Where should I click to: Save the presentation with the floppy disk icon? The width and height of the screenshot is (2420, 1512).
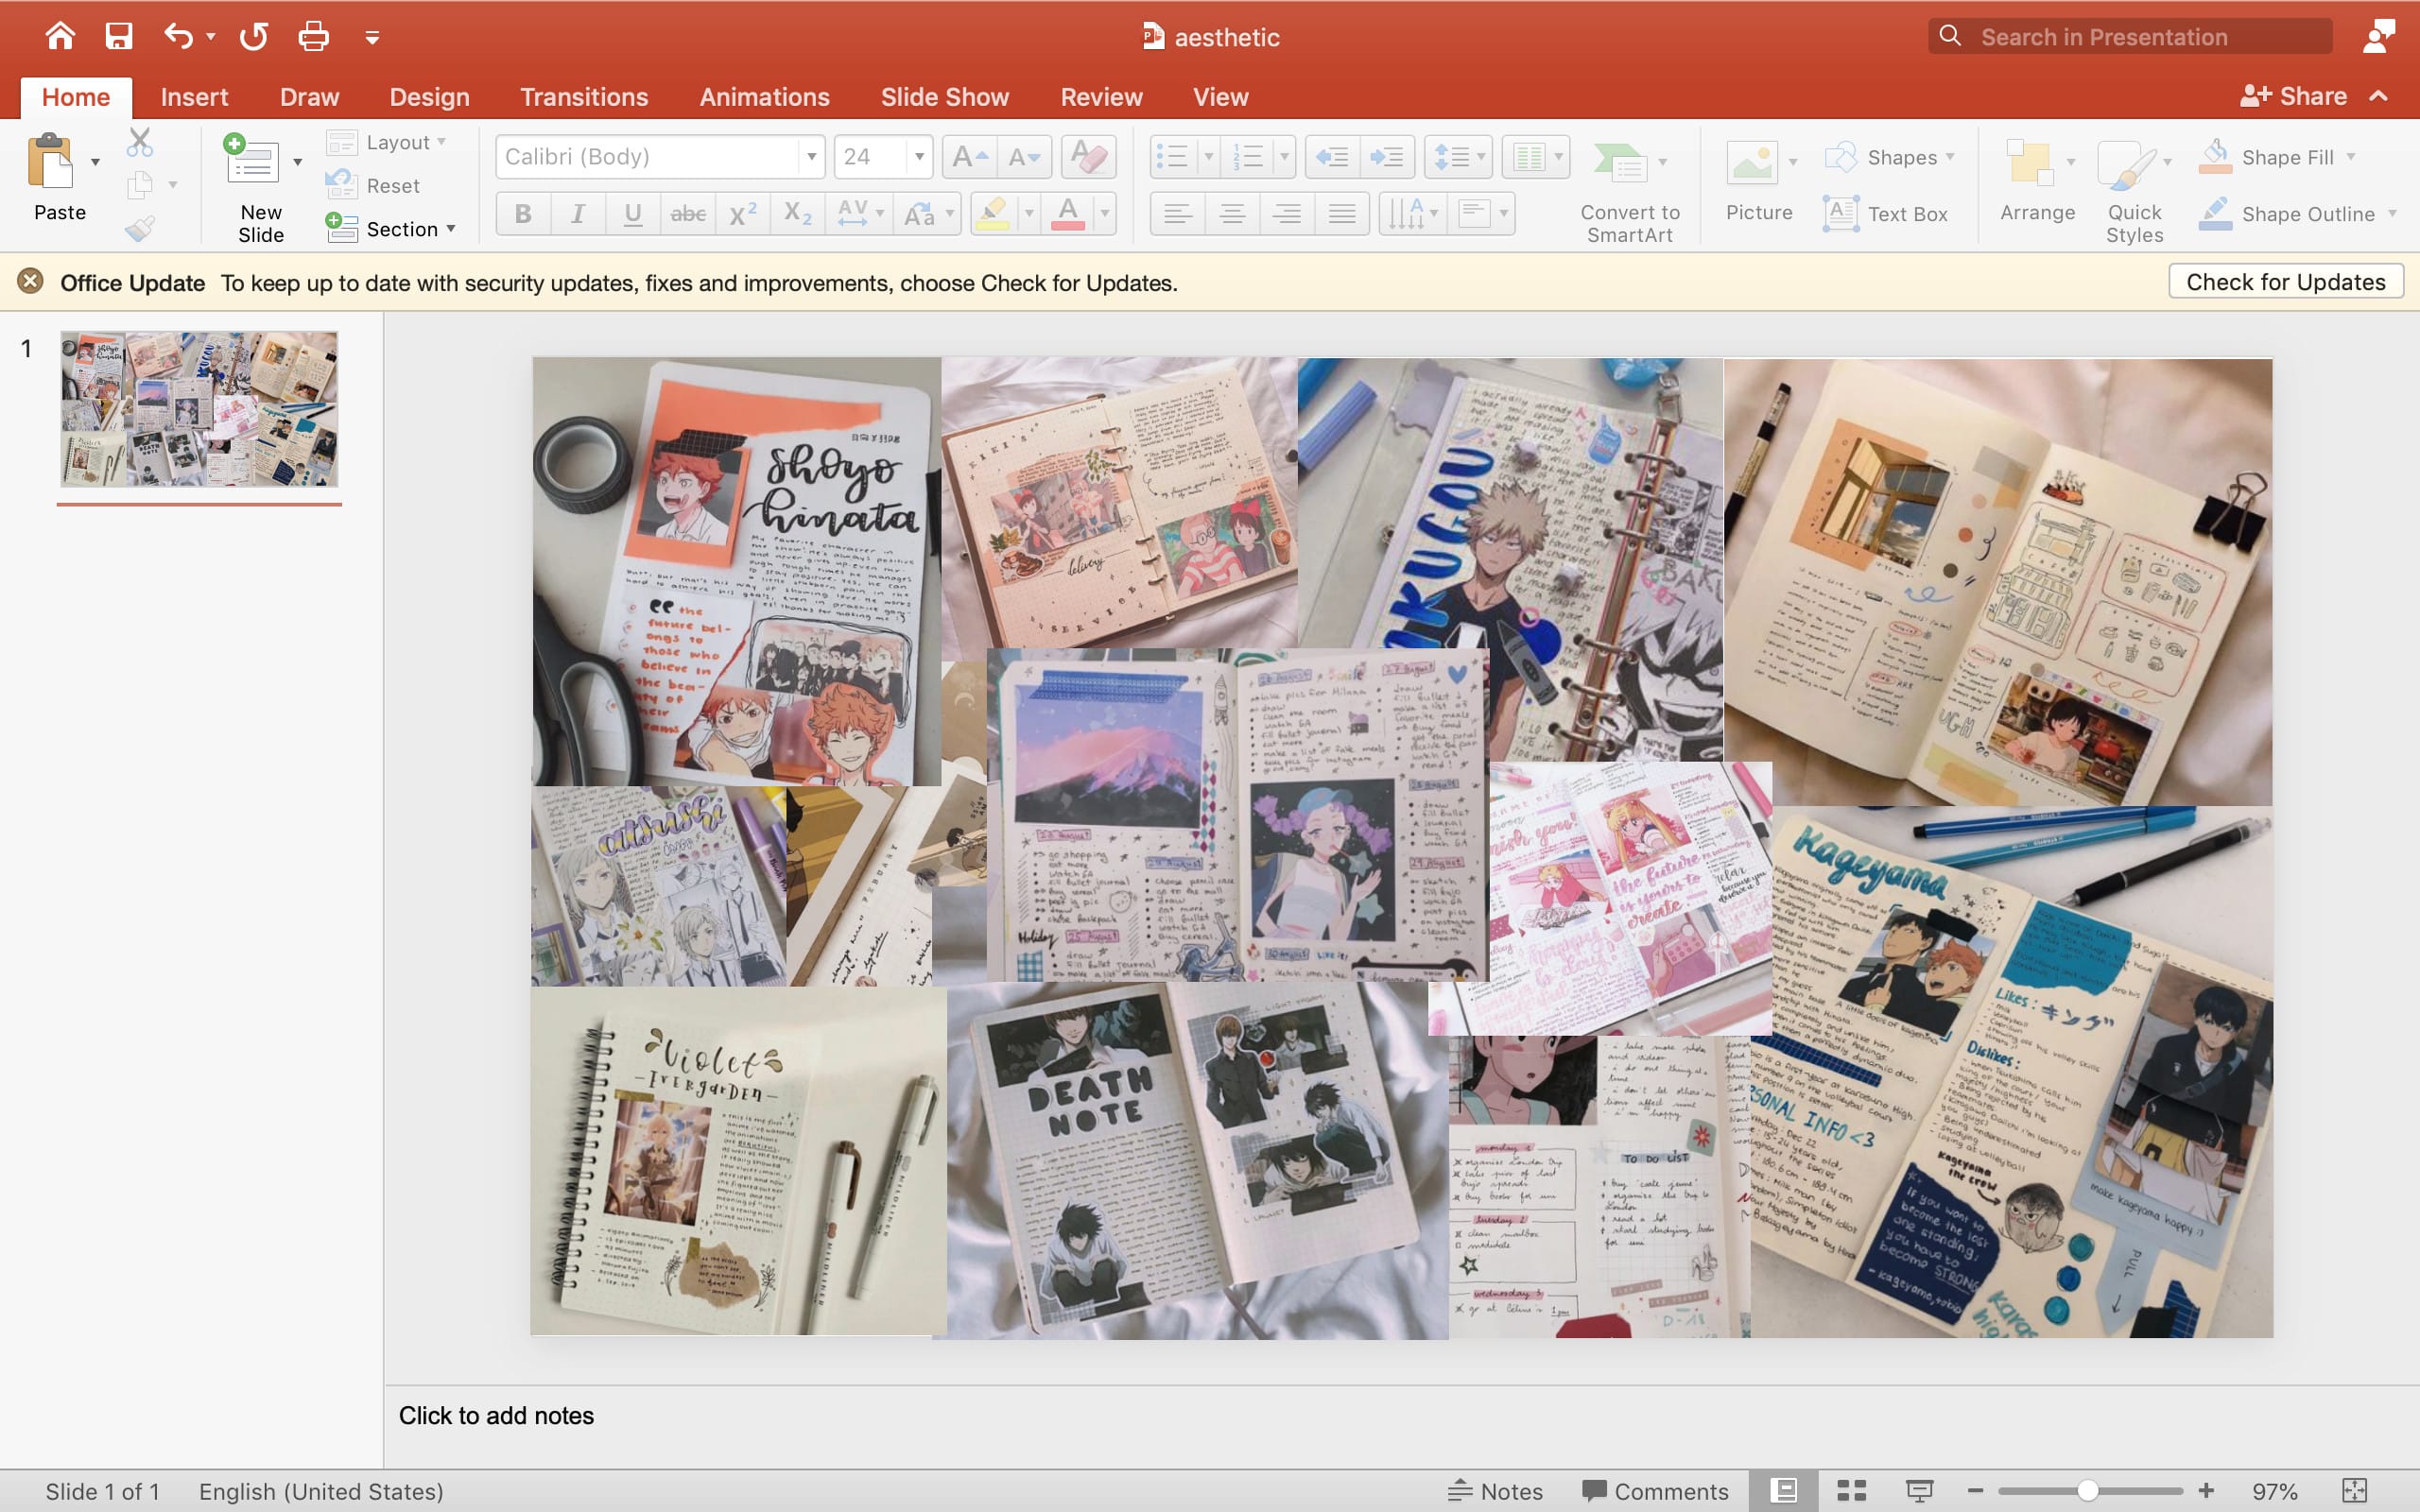pyautogui.click(x=119, y=37)
